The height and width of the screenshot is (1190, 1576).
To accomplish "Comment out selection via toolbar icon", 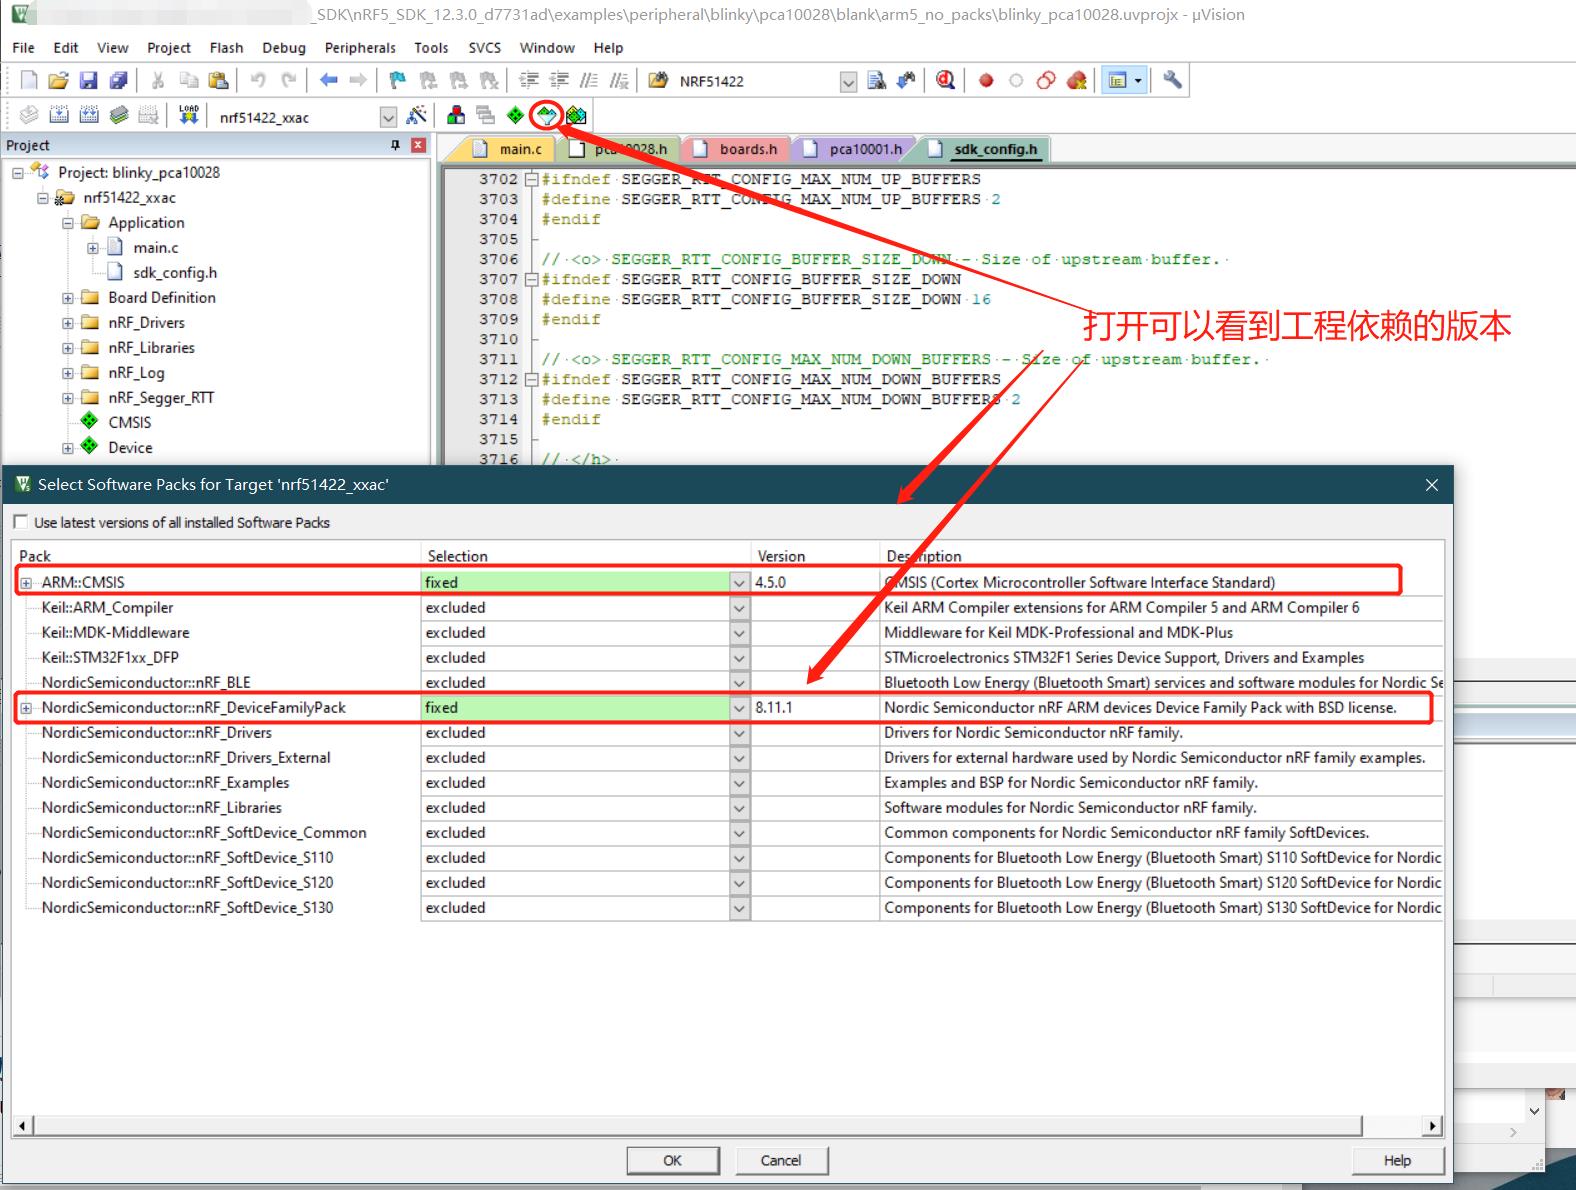I will (x=590, y=81).
